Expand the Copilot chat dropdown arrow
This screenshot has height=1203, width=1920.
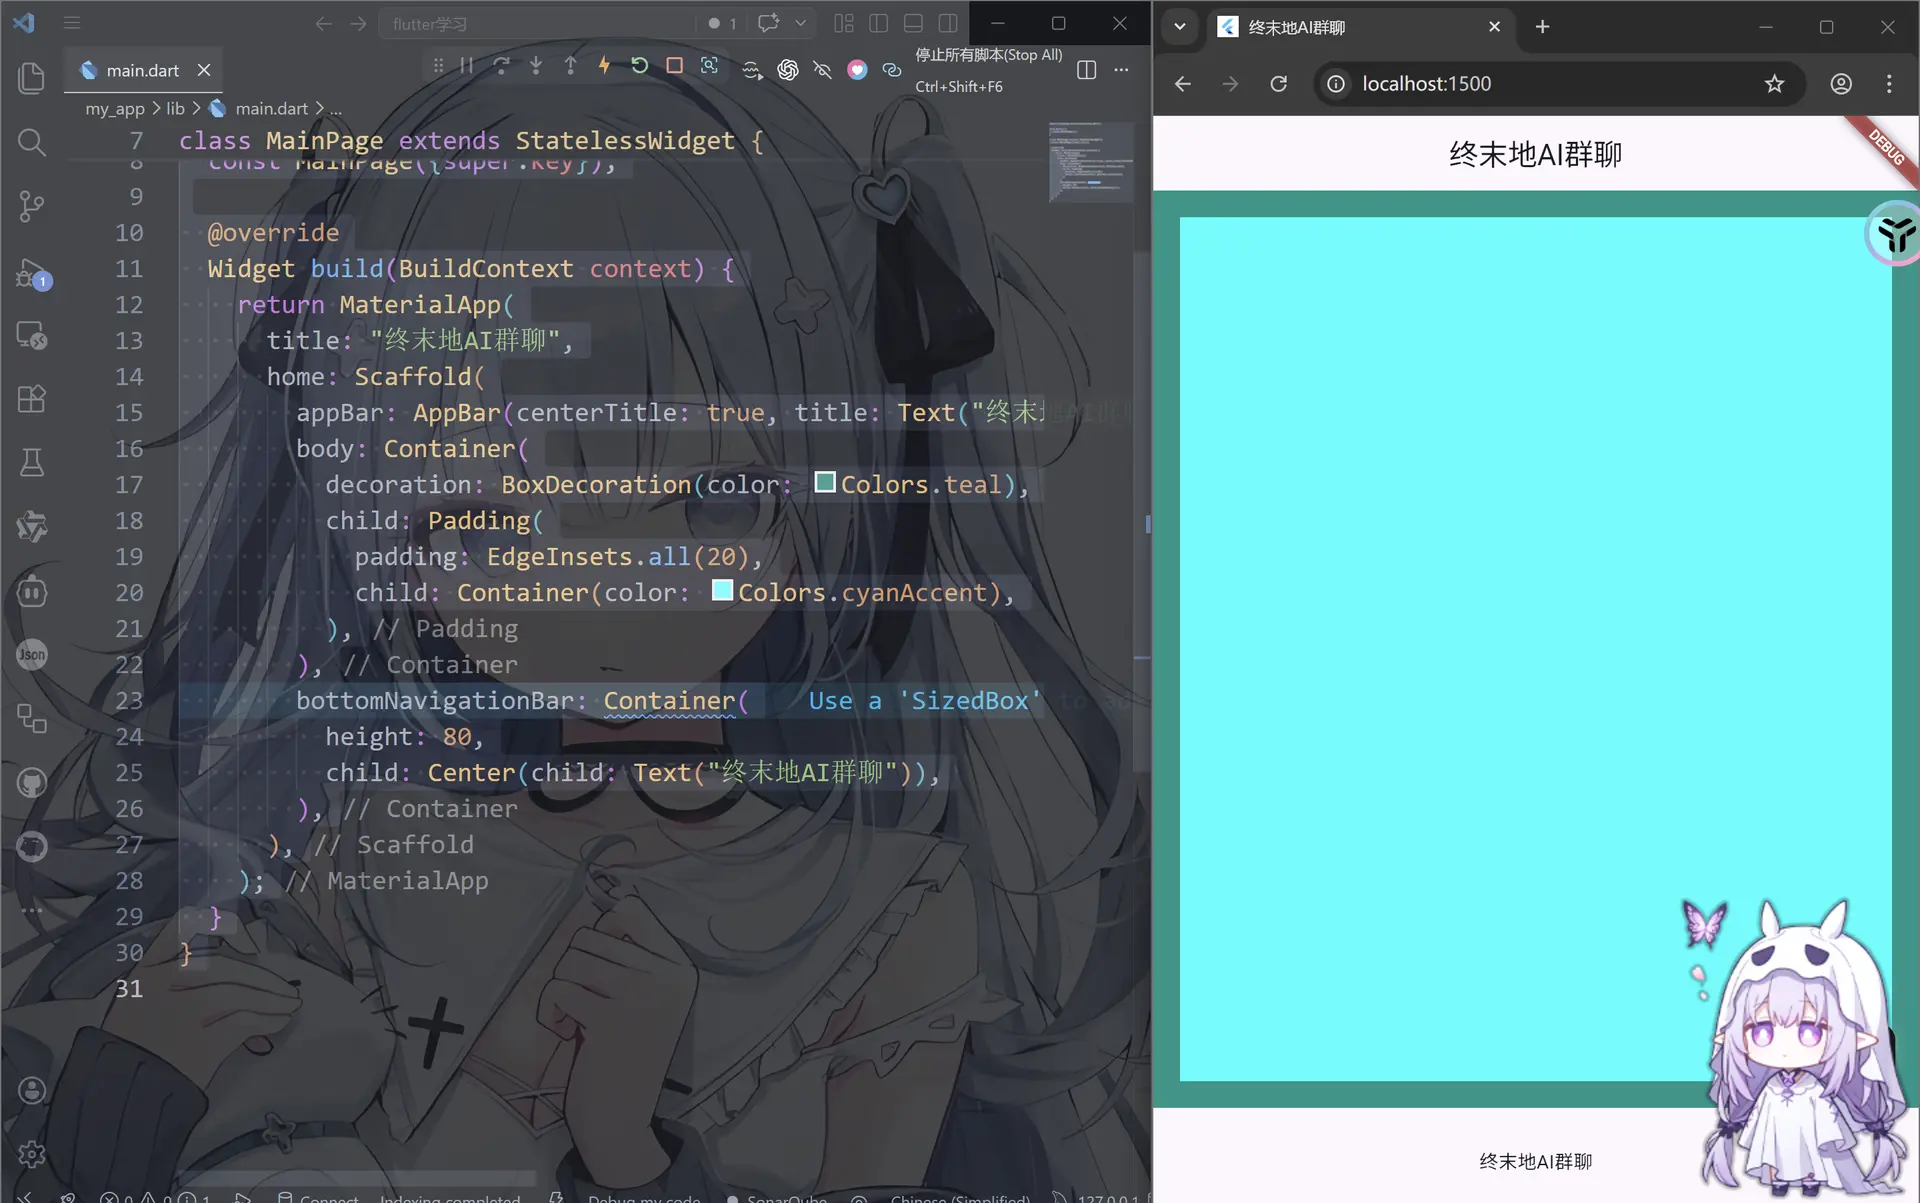point(800,23)
